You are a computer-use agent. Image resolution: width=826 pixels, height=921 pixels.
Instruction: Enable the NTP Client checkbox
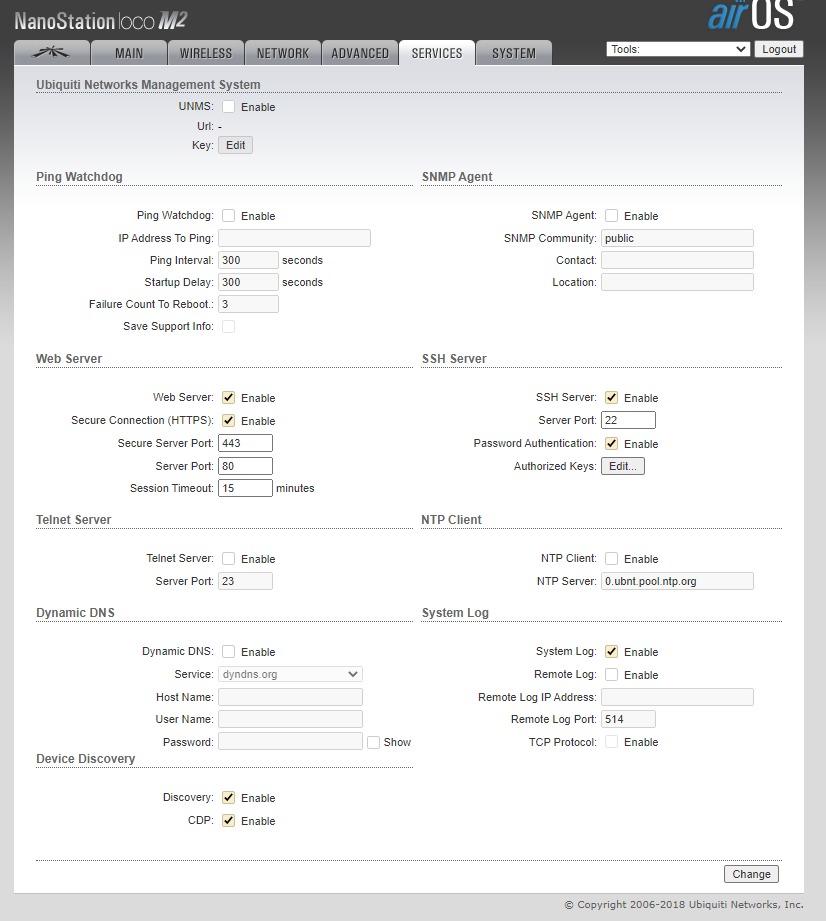pos(612,559)
